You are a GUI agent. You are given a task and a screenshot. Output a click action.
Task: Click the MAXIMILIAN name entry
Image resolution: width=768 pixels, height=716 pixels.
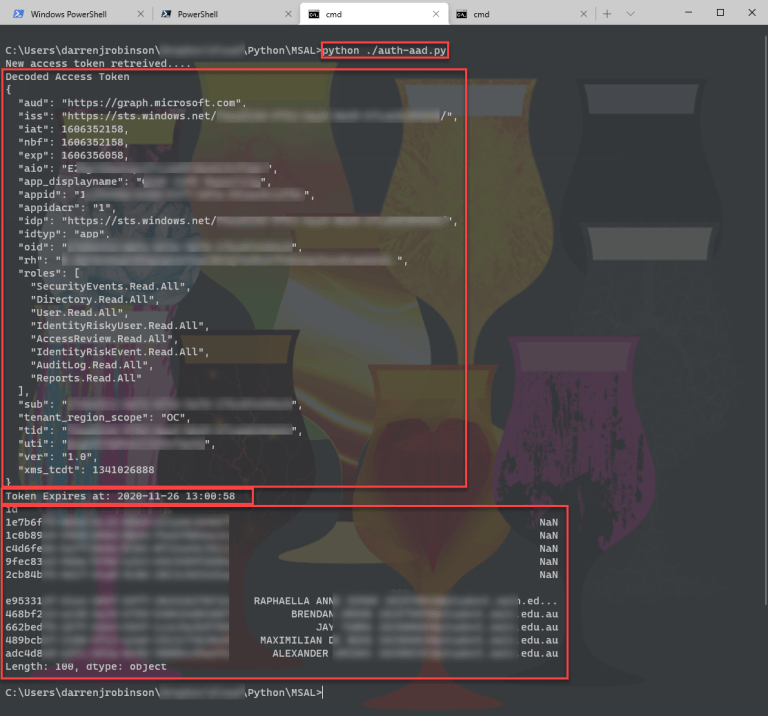pyautogui.click(x=297, y=641)
